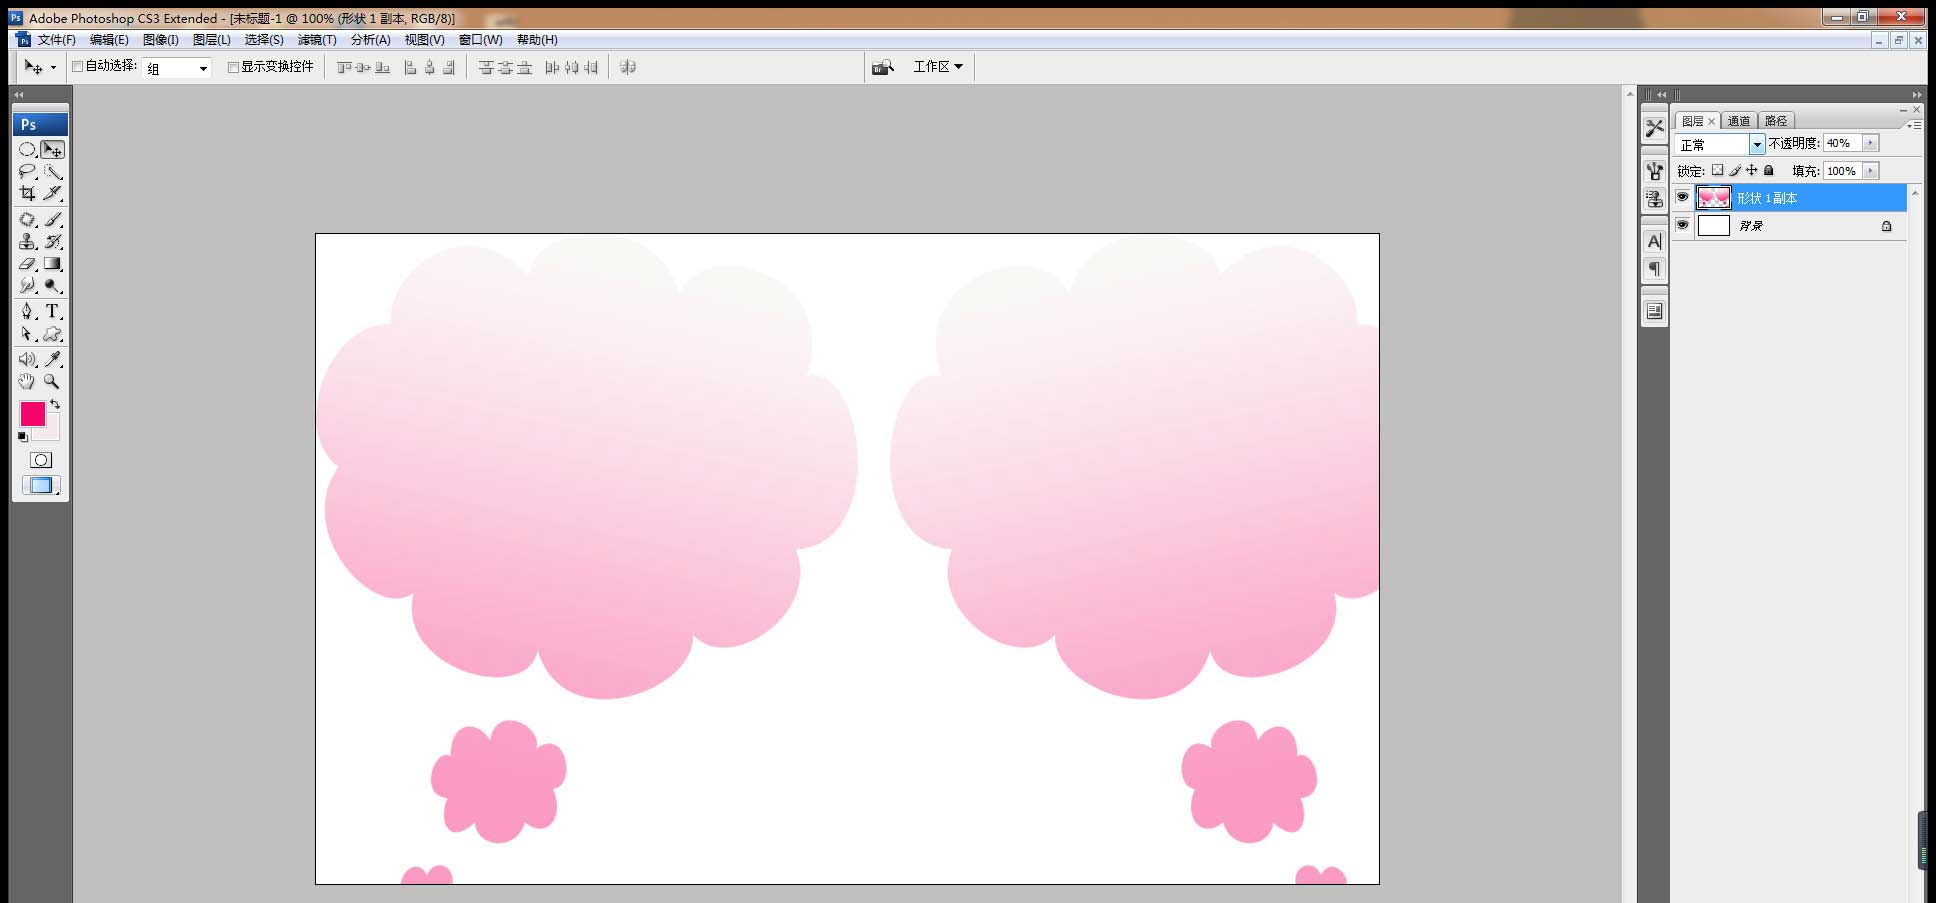
Task: Toggle lock transparent pixels
Action: pyautogui.click(x=1718, y=170)
